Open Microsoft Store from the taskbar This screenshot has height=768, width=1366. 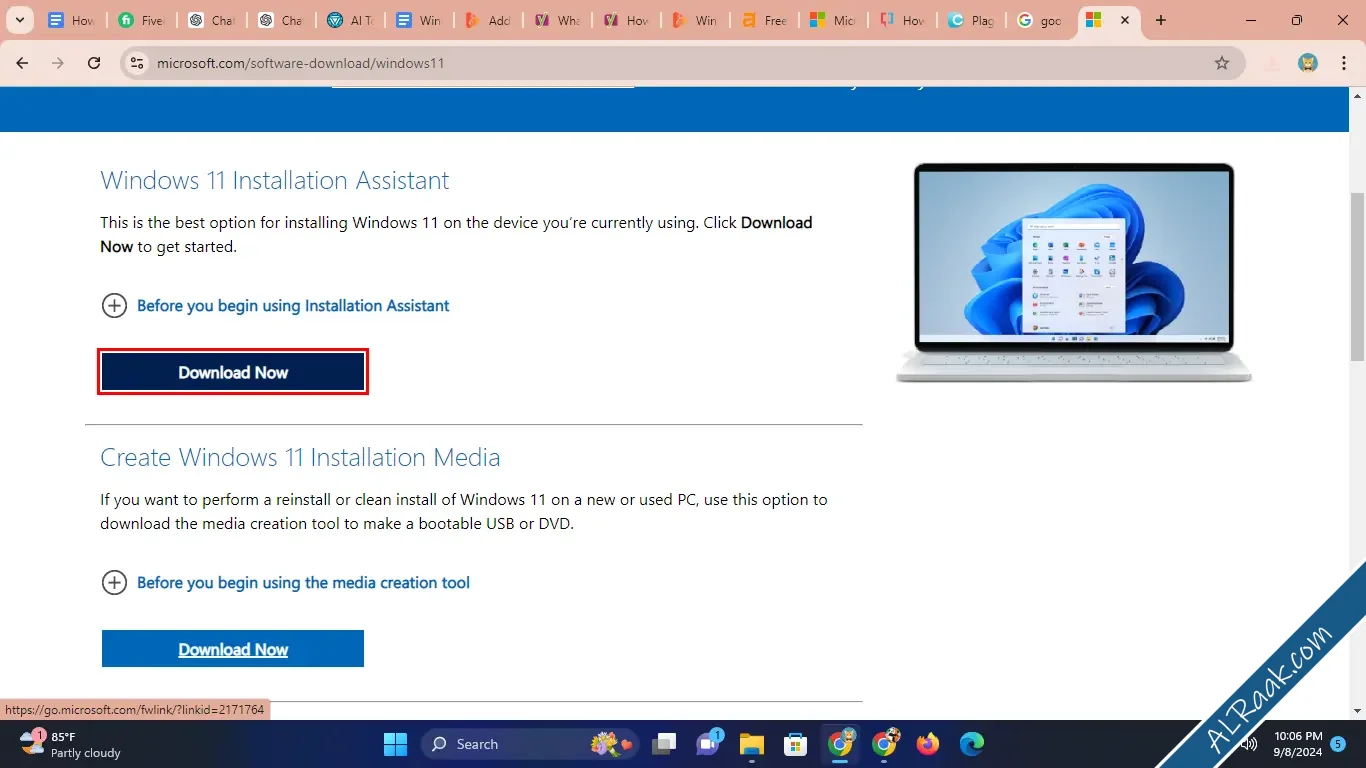pos(796,744)
